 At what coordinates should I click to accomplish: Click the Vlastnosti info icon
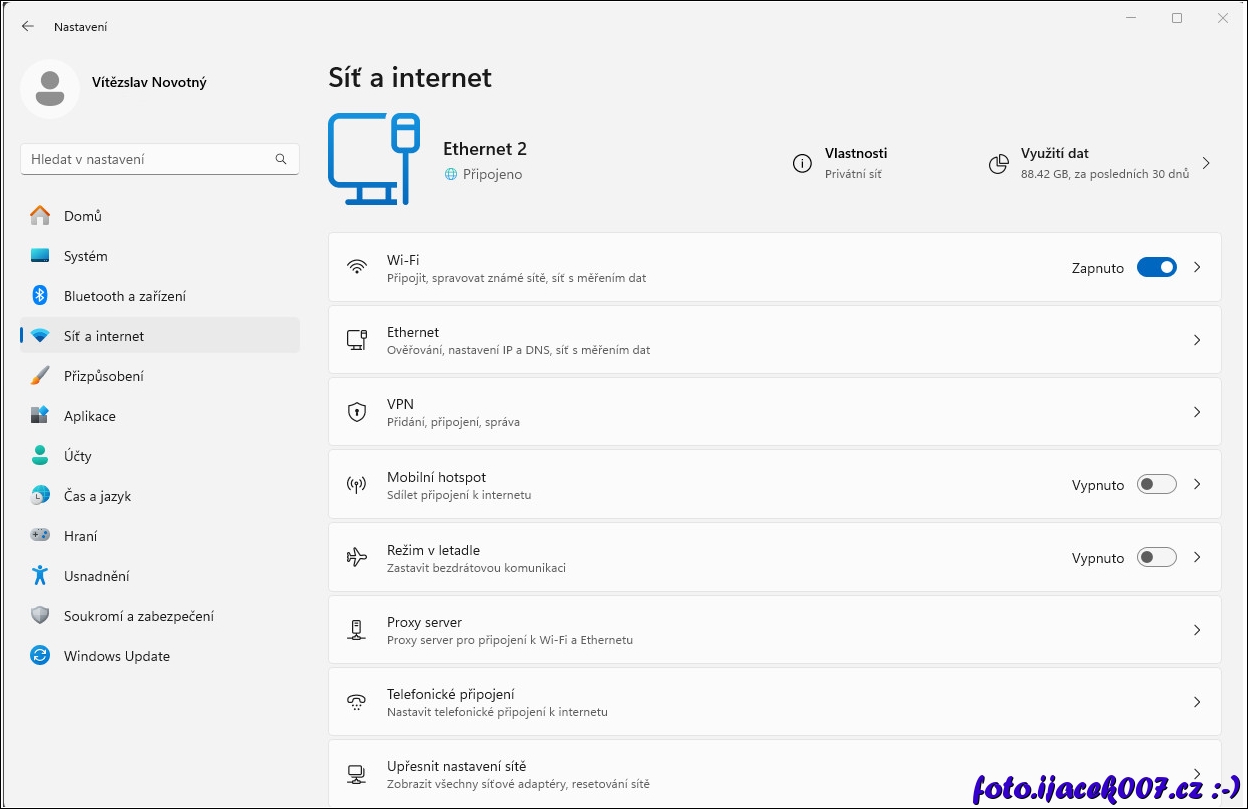pyautogui.click(x=802, y=164)
